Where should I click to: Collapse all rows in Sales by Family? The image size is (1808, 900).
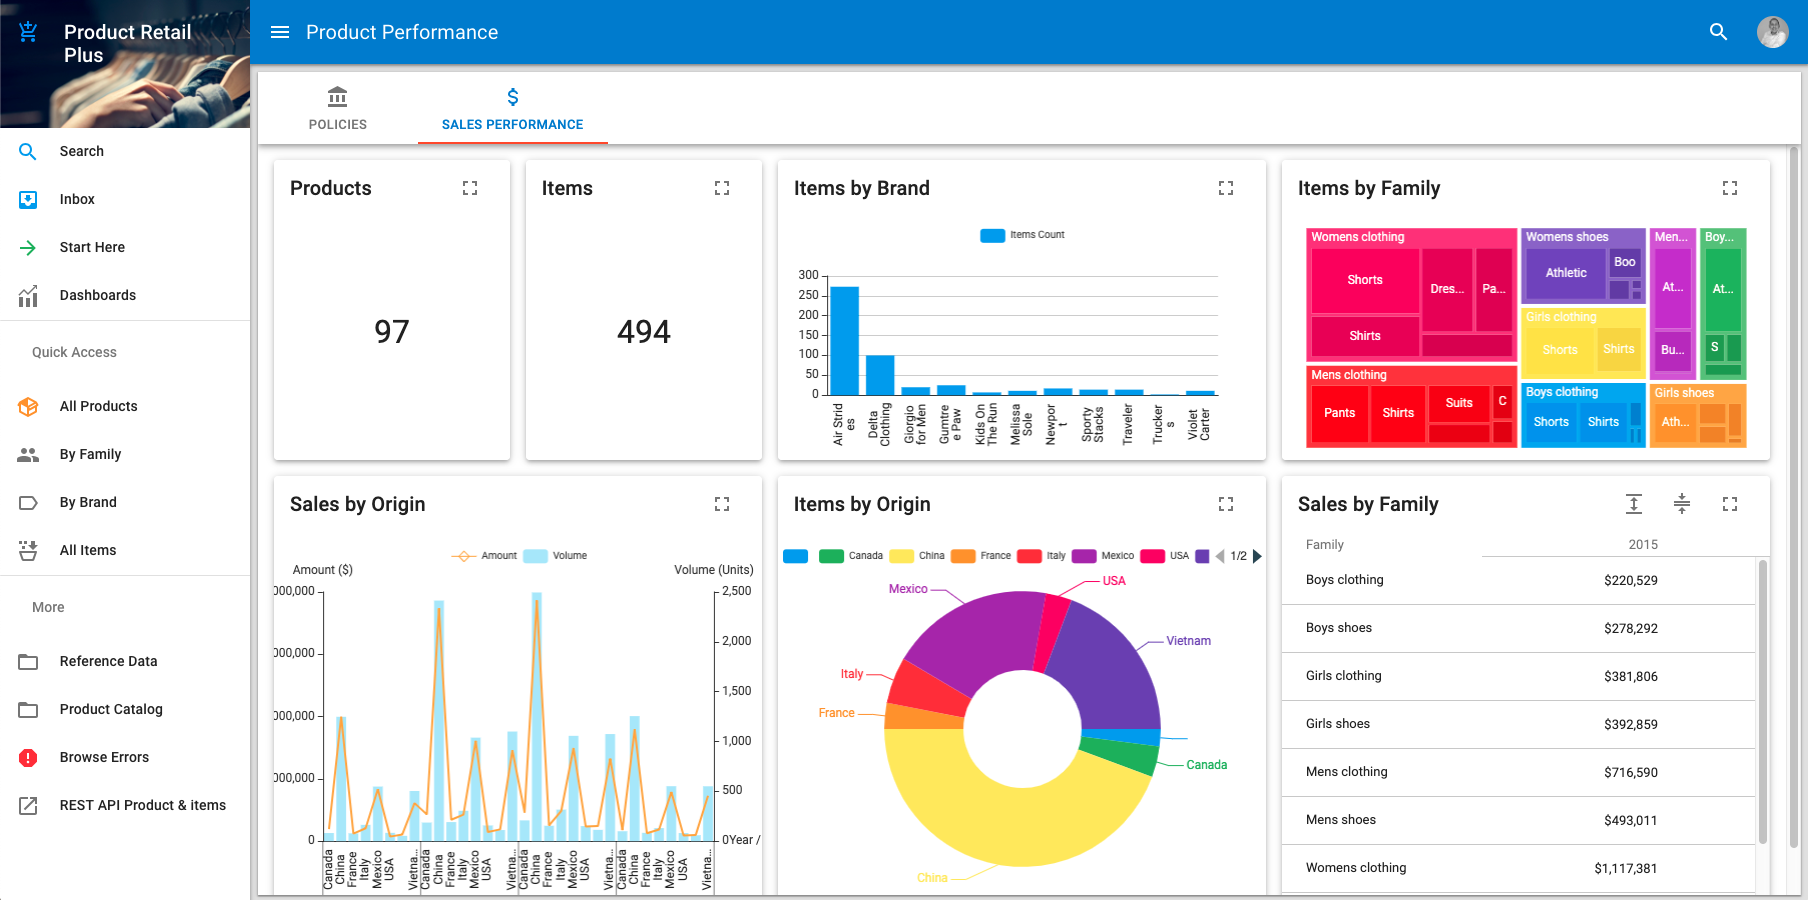pos(1682,504)
